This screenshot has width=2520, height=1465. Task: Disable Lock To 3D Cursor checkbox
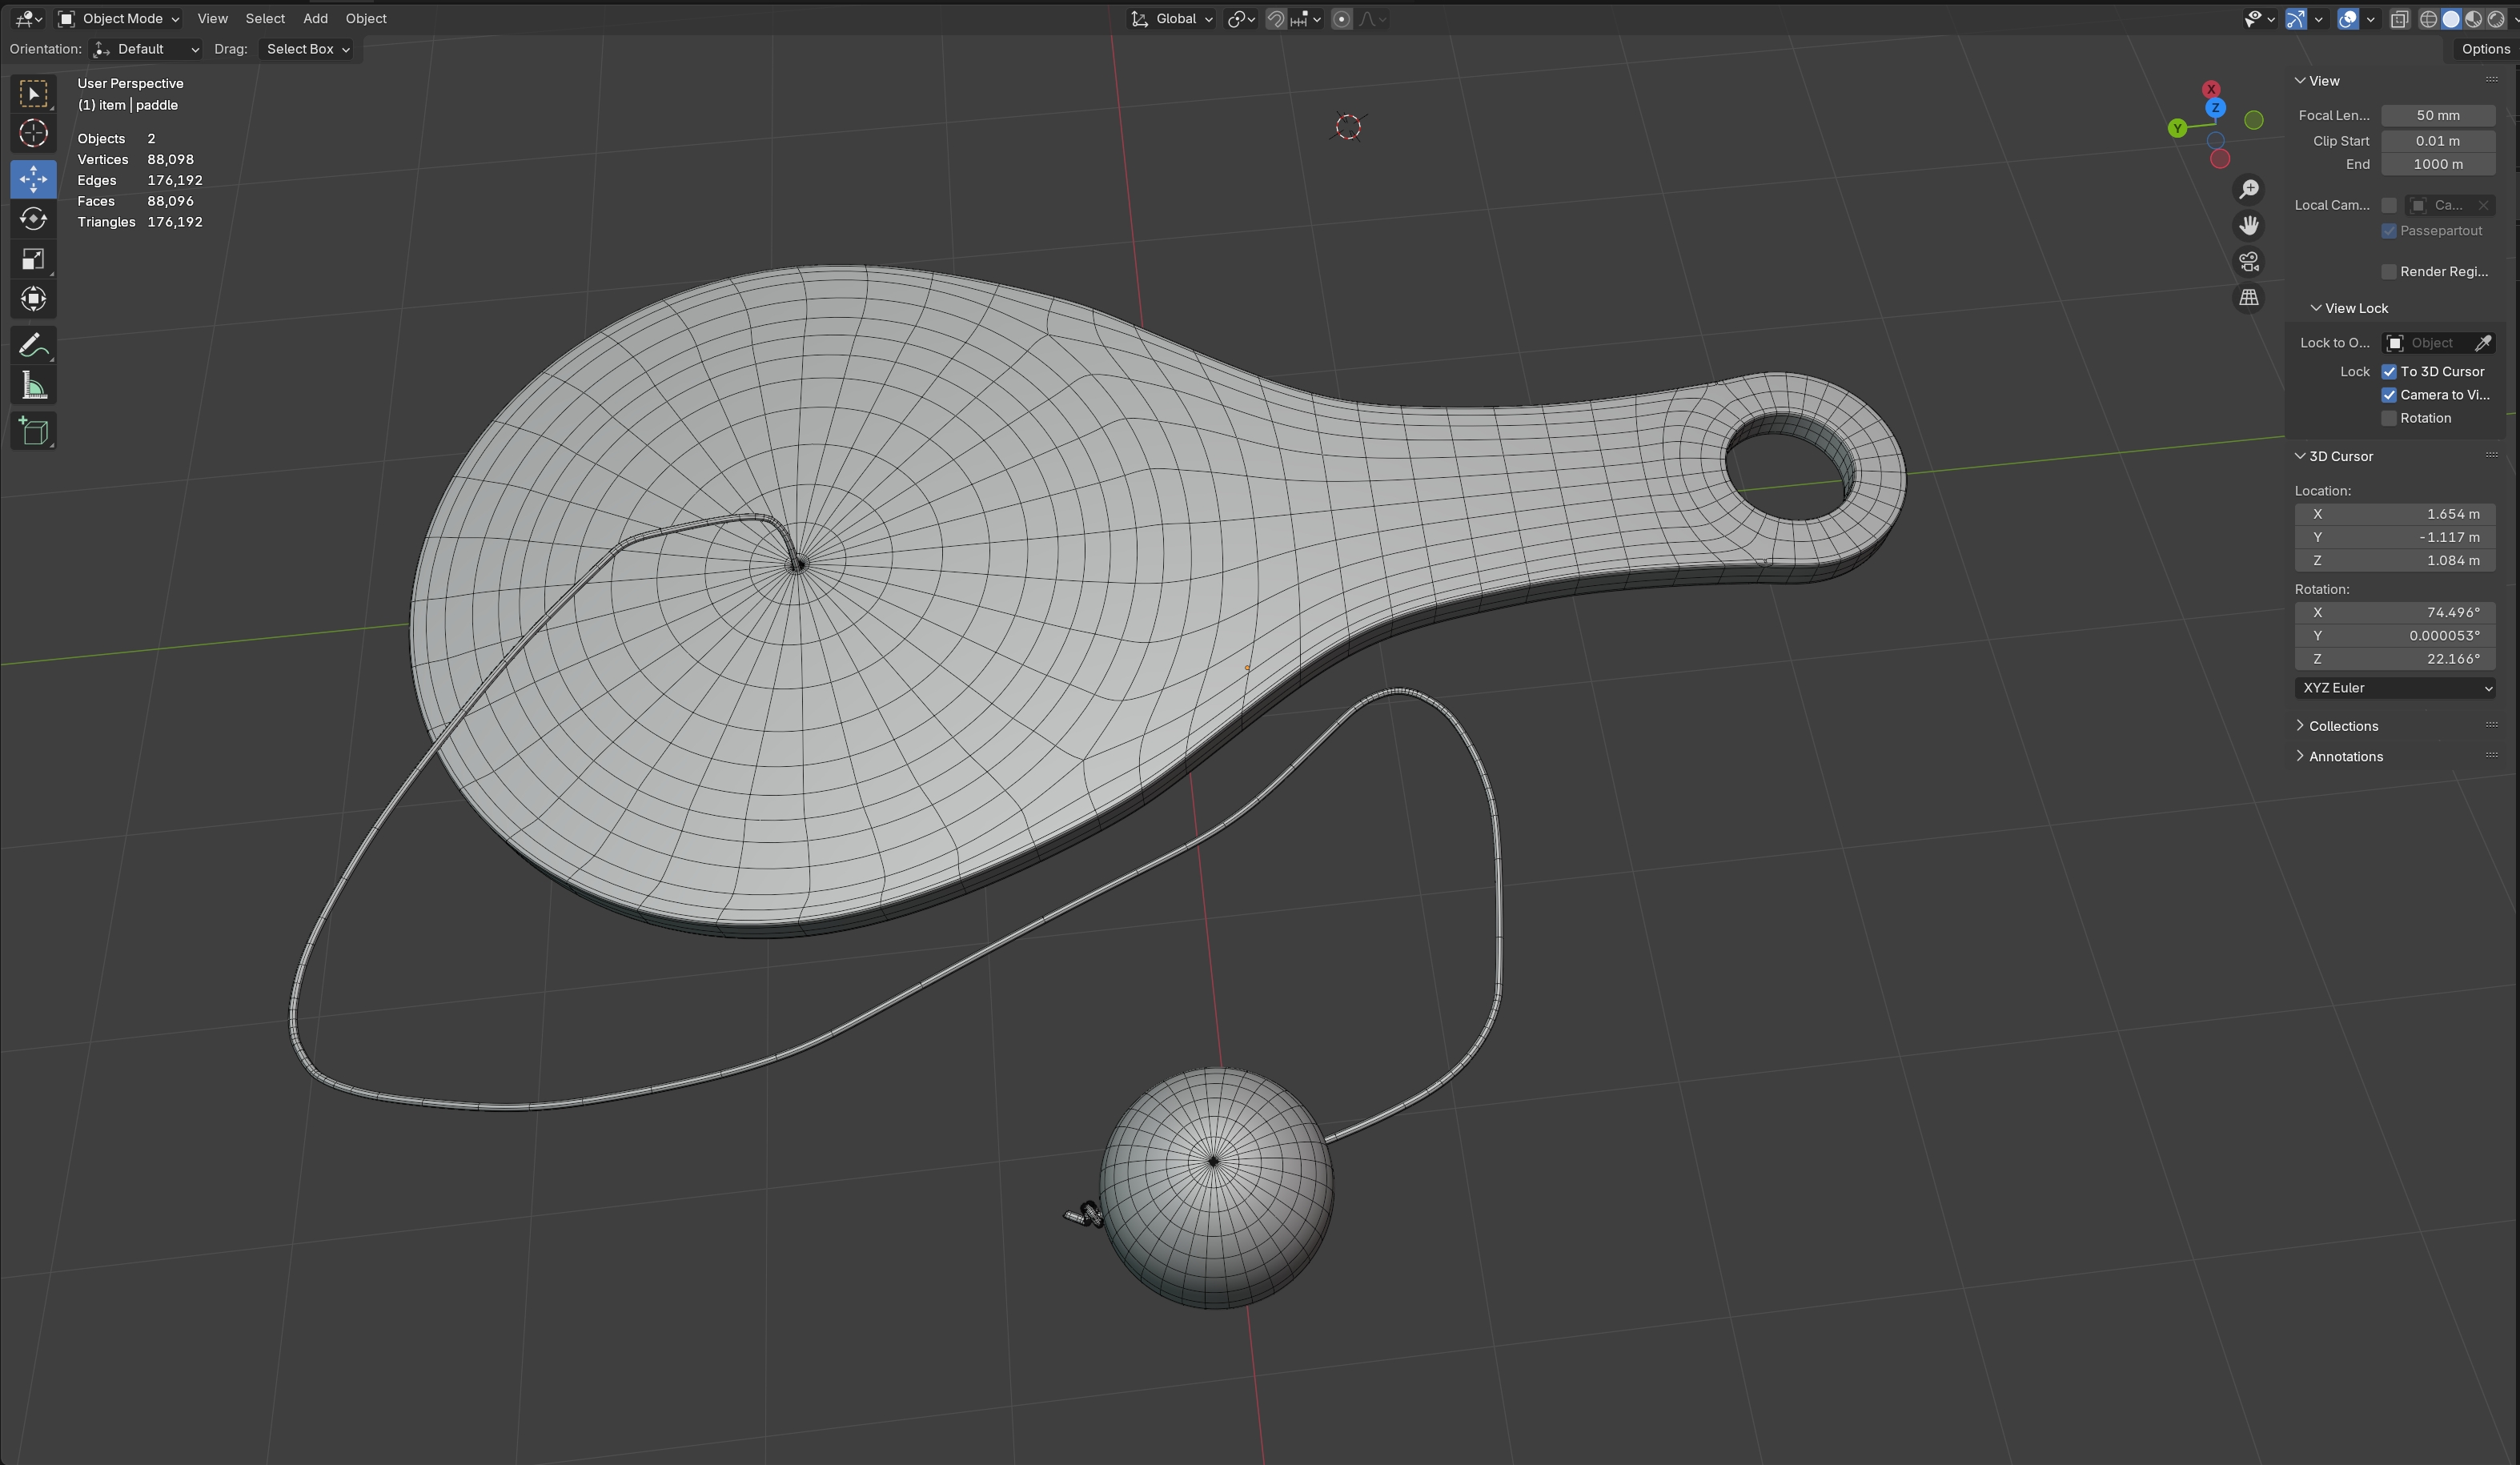(x=2389, y=372)
